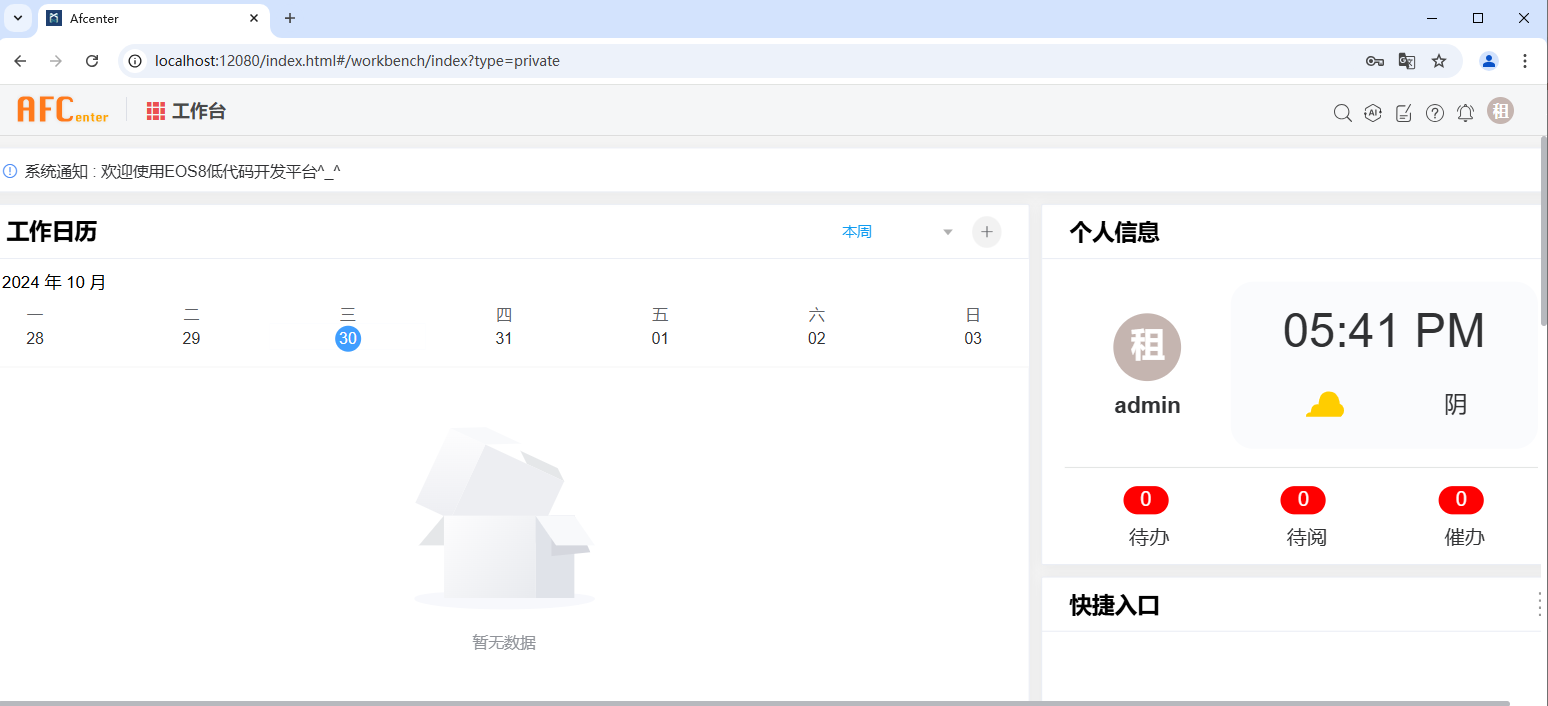Screen dimensions: 1548x706
Task: Click the 工作台 grid menu icon
Action: coord(156,111)
